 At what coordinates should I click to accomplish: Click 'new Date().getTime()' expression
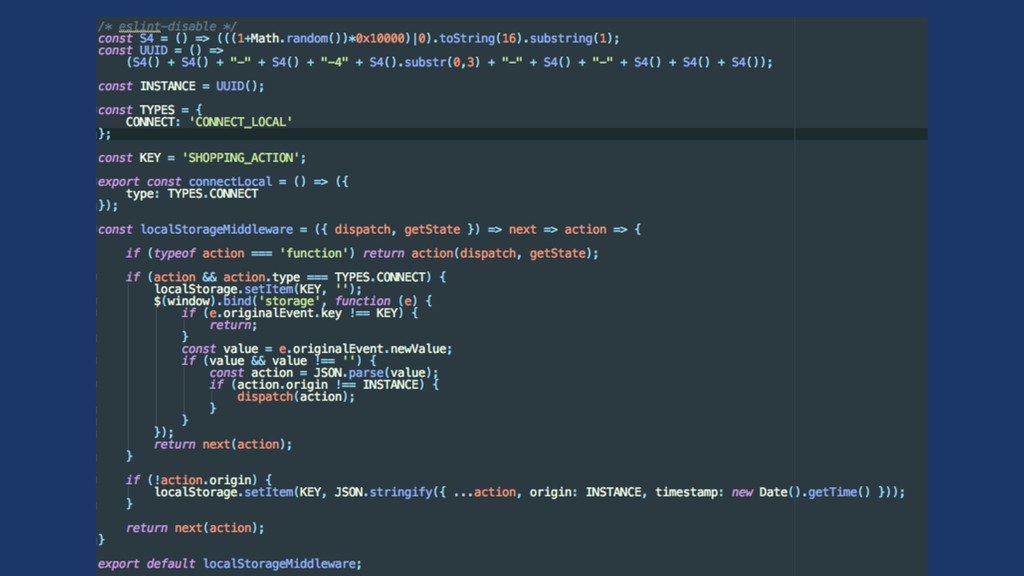[x=801, y=492]
